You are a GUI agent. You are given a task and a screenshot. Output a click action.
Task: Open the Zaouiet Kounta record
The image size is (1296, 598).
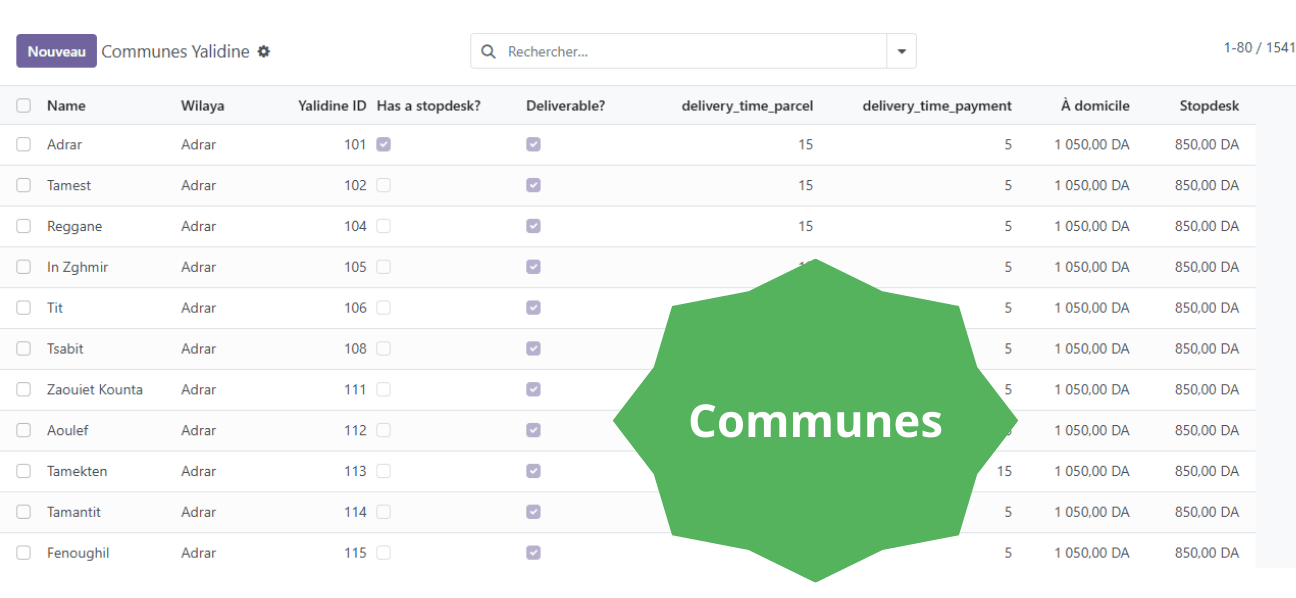point(95,389)
